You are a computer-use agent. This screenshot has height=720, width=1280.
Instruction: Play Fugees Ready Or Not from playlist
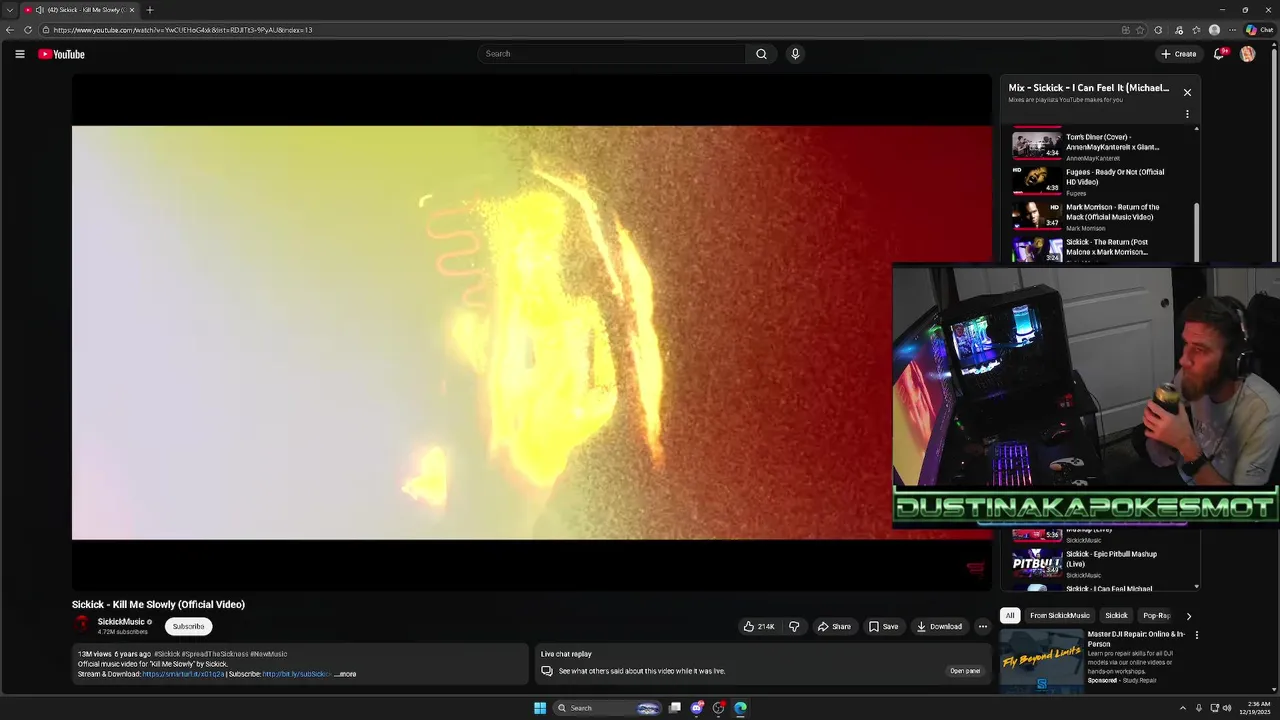pos(1100,181)
